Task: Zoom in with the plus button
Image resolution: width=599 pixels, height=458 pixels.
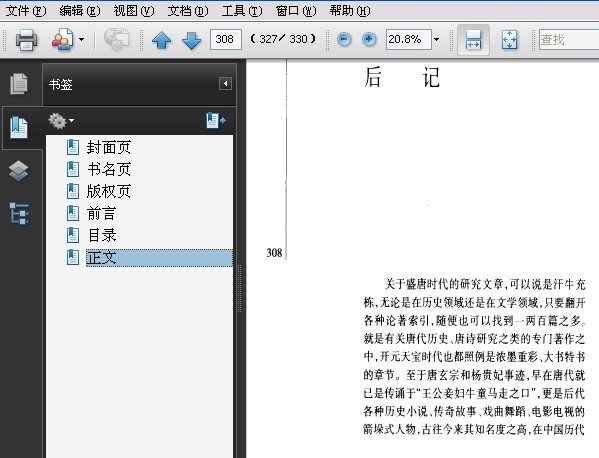Action: pos(369,39)
